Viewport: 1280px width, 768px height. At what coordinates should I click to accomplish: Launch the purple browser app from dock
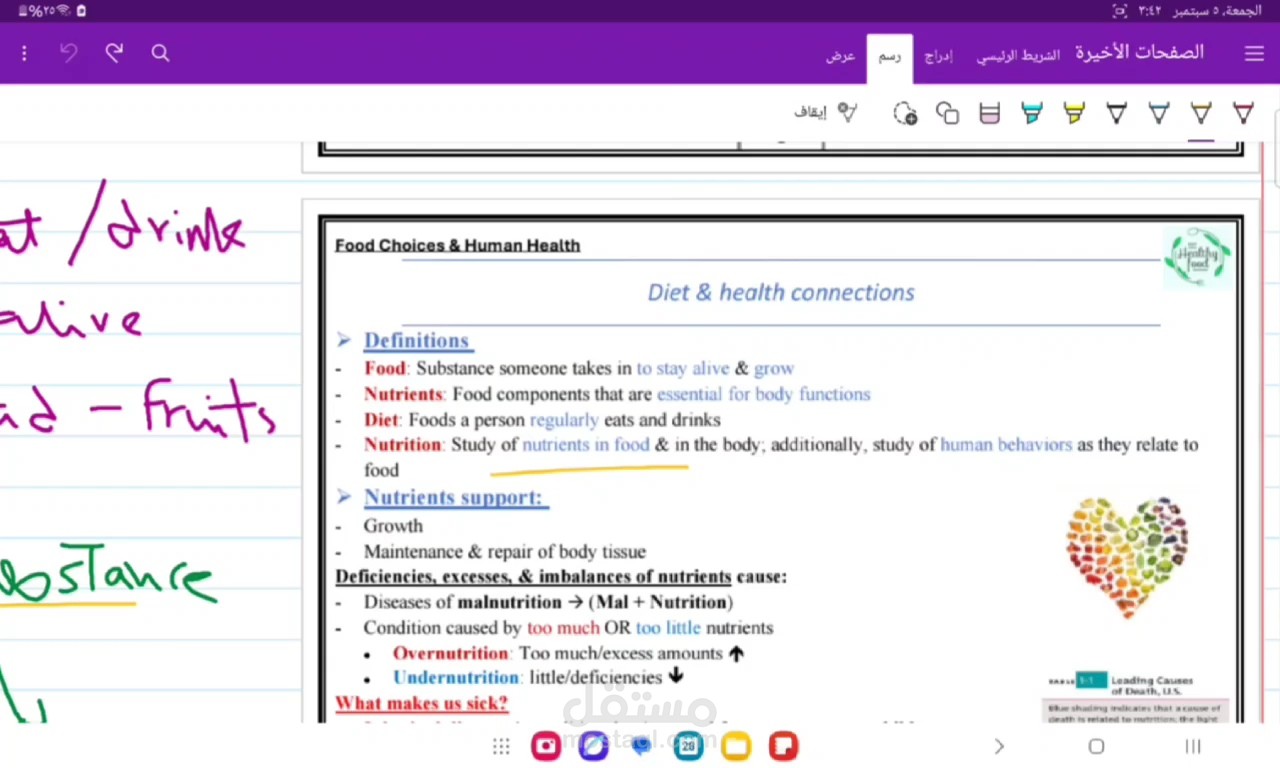[x=593, y=746]
